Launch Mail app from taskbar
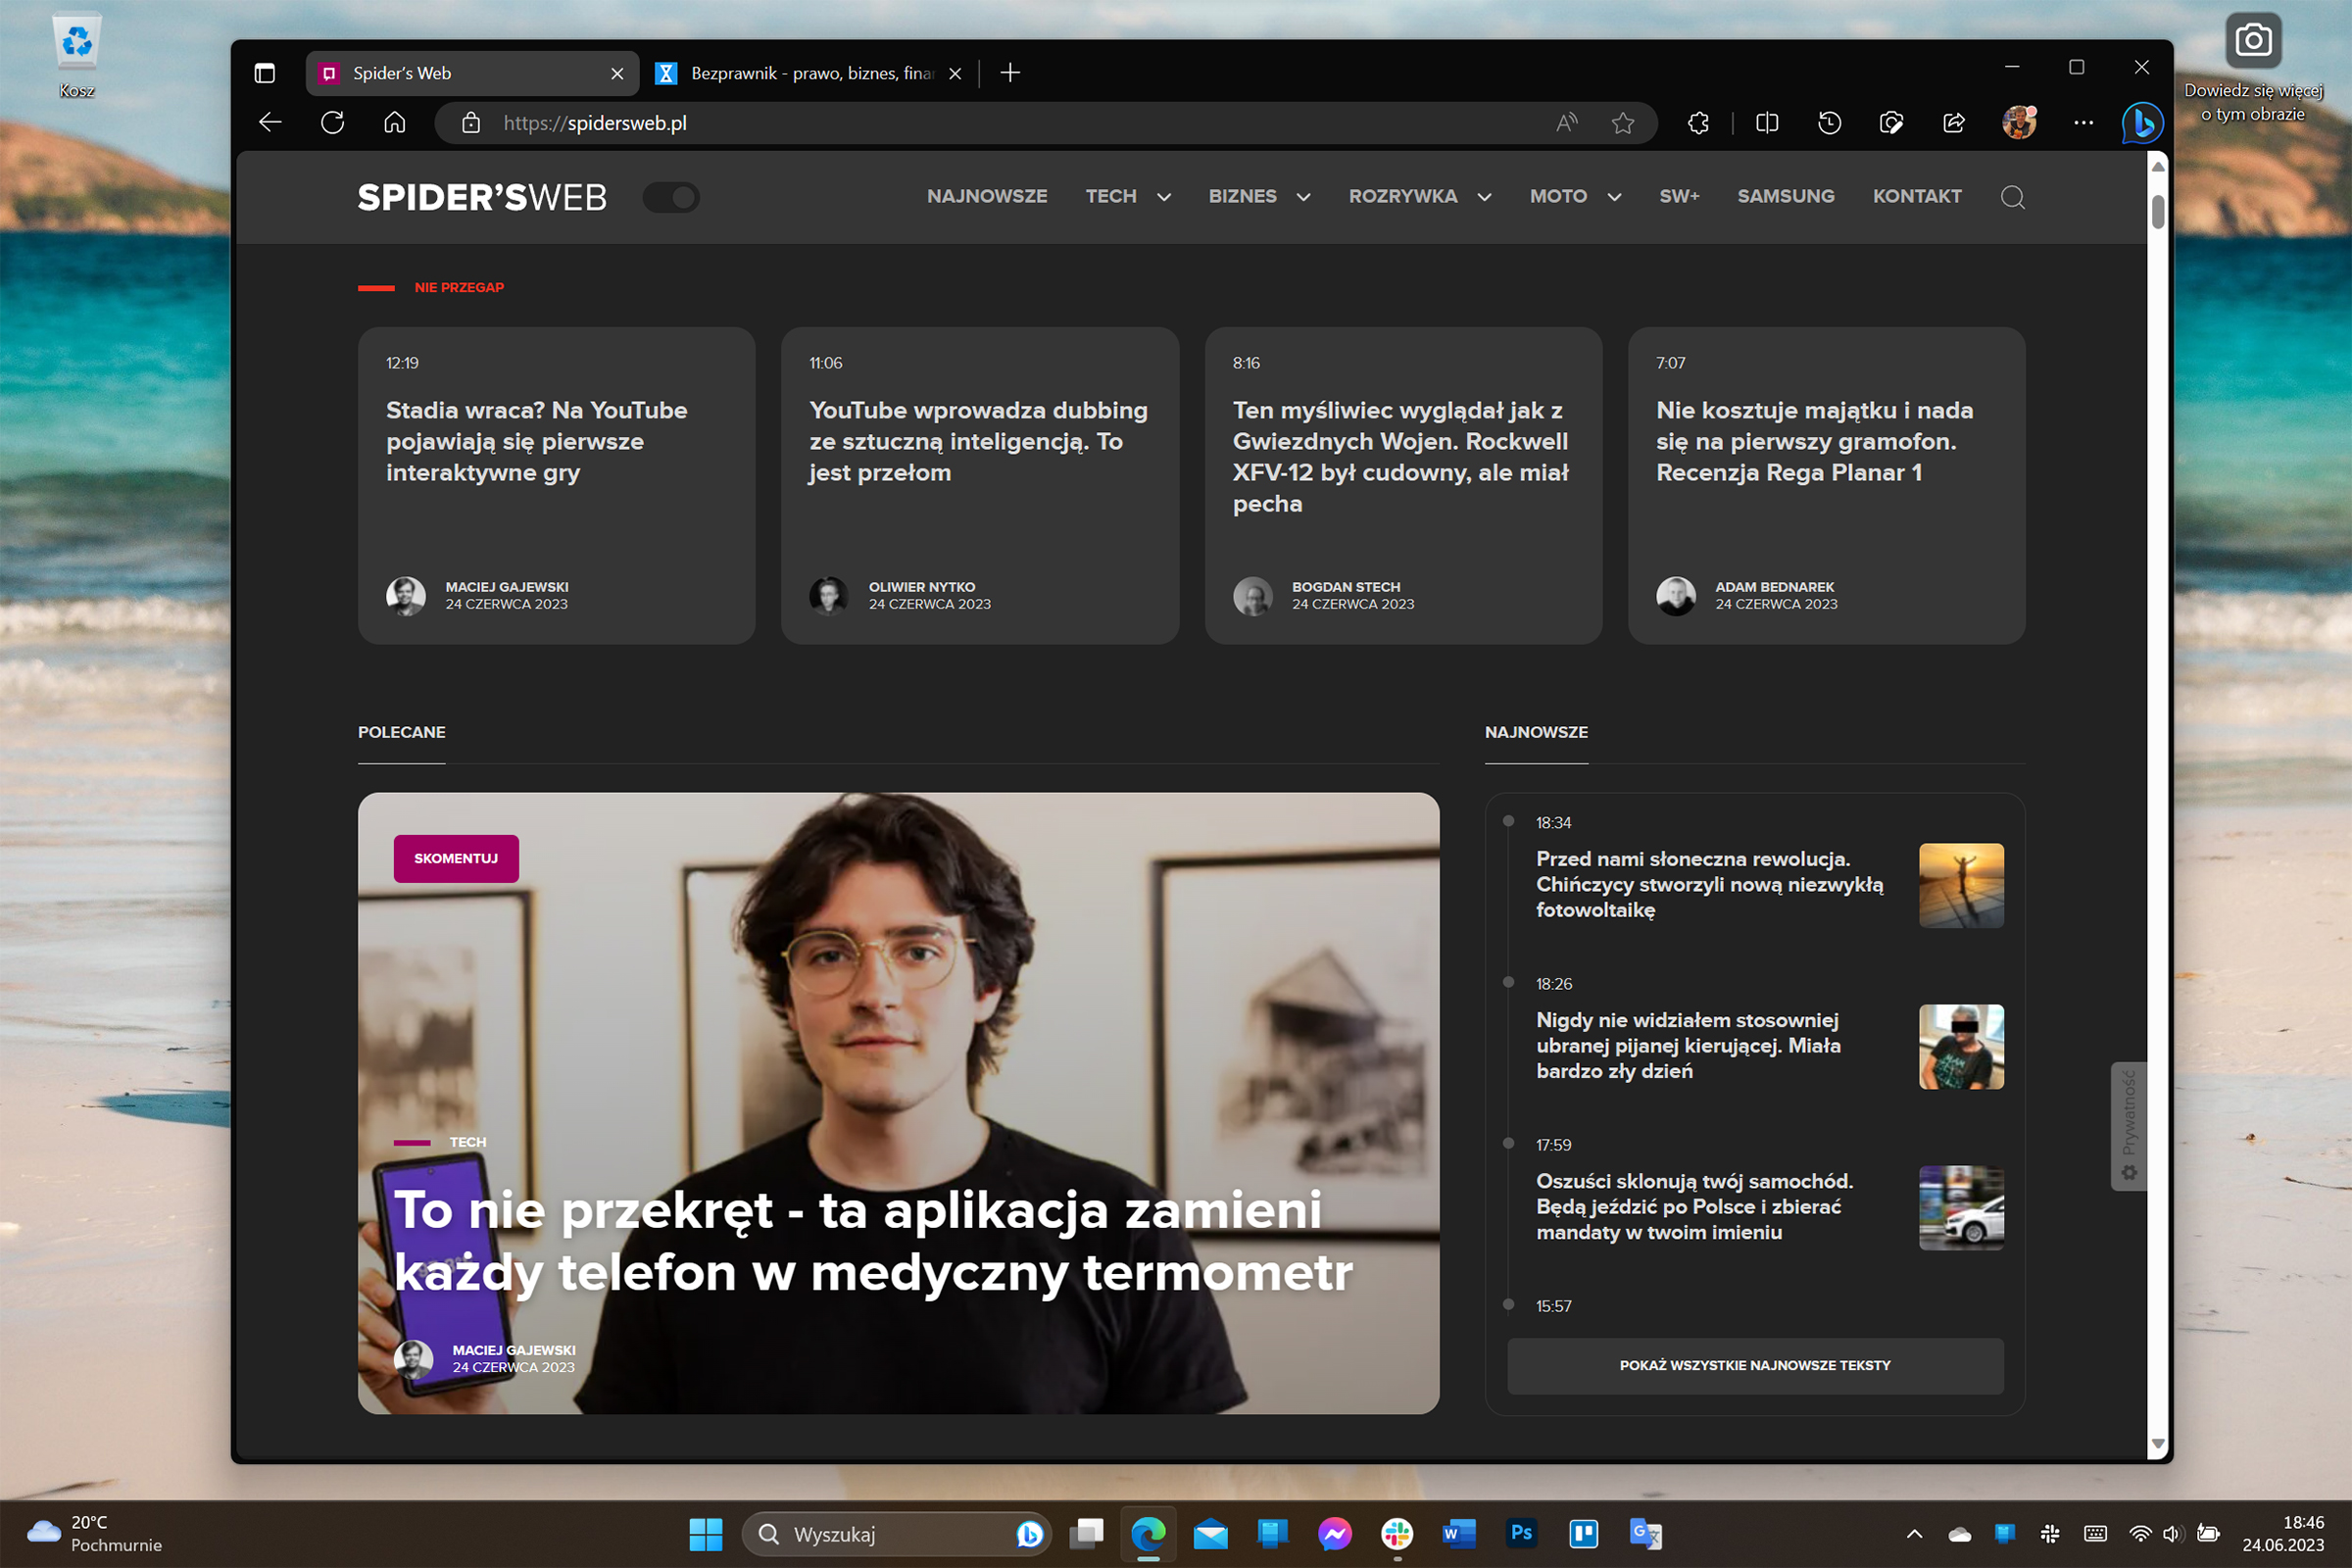This screenshot has width=2352, height=1568. (1210, 1534)
